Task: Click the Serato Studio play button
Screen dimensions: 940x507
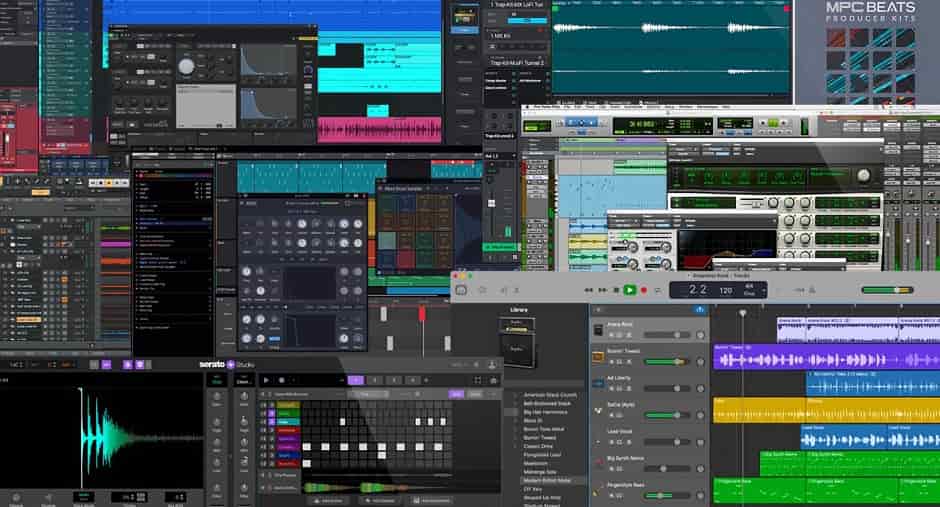Action: point(266,380)
